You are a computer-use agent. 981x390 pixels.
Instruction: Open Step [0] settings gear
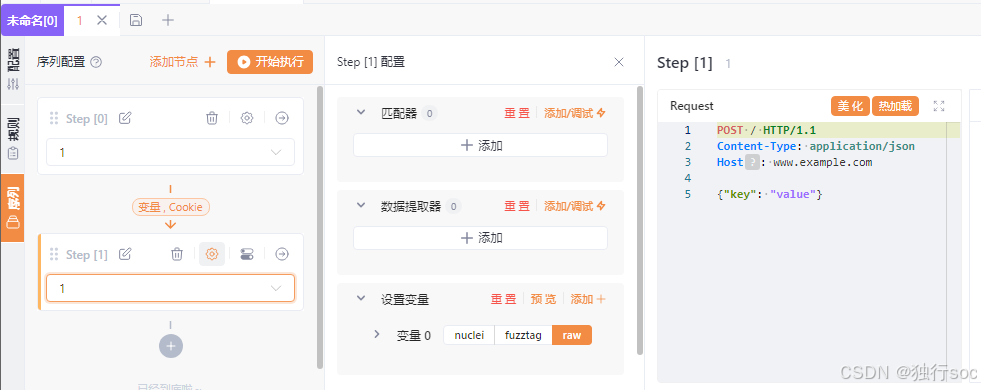coord(247,118)
